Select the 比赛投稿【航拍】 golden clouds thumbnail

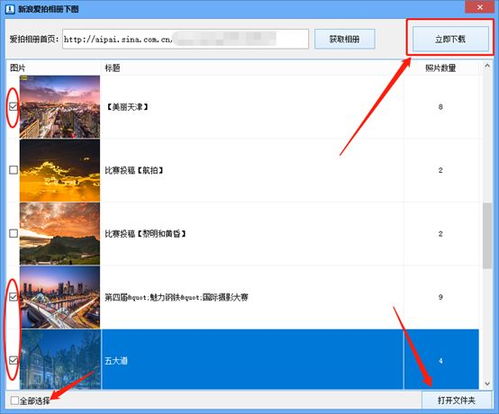click(60, 170)
